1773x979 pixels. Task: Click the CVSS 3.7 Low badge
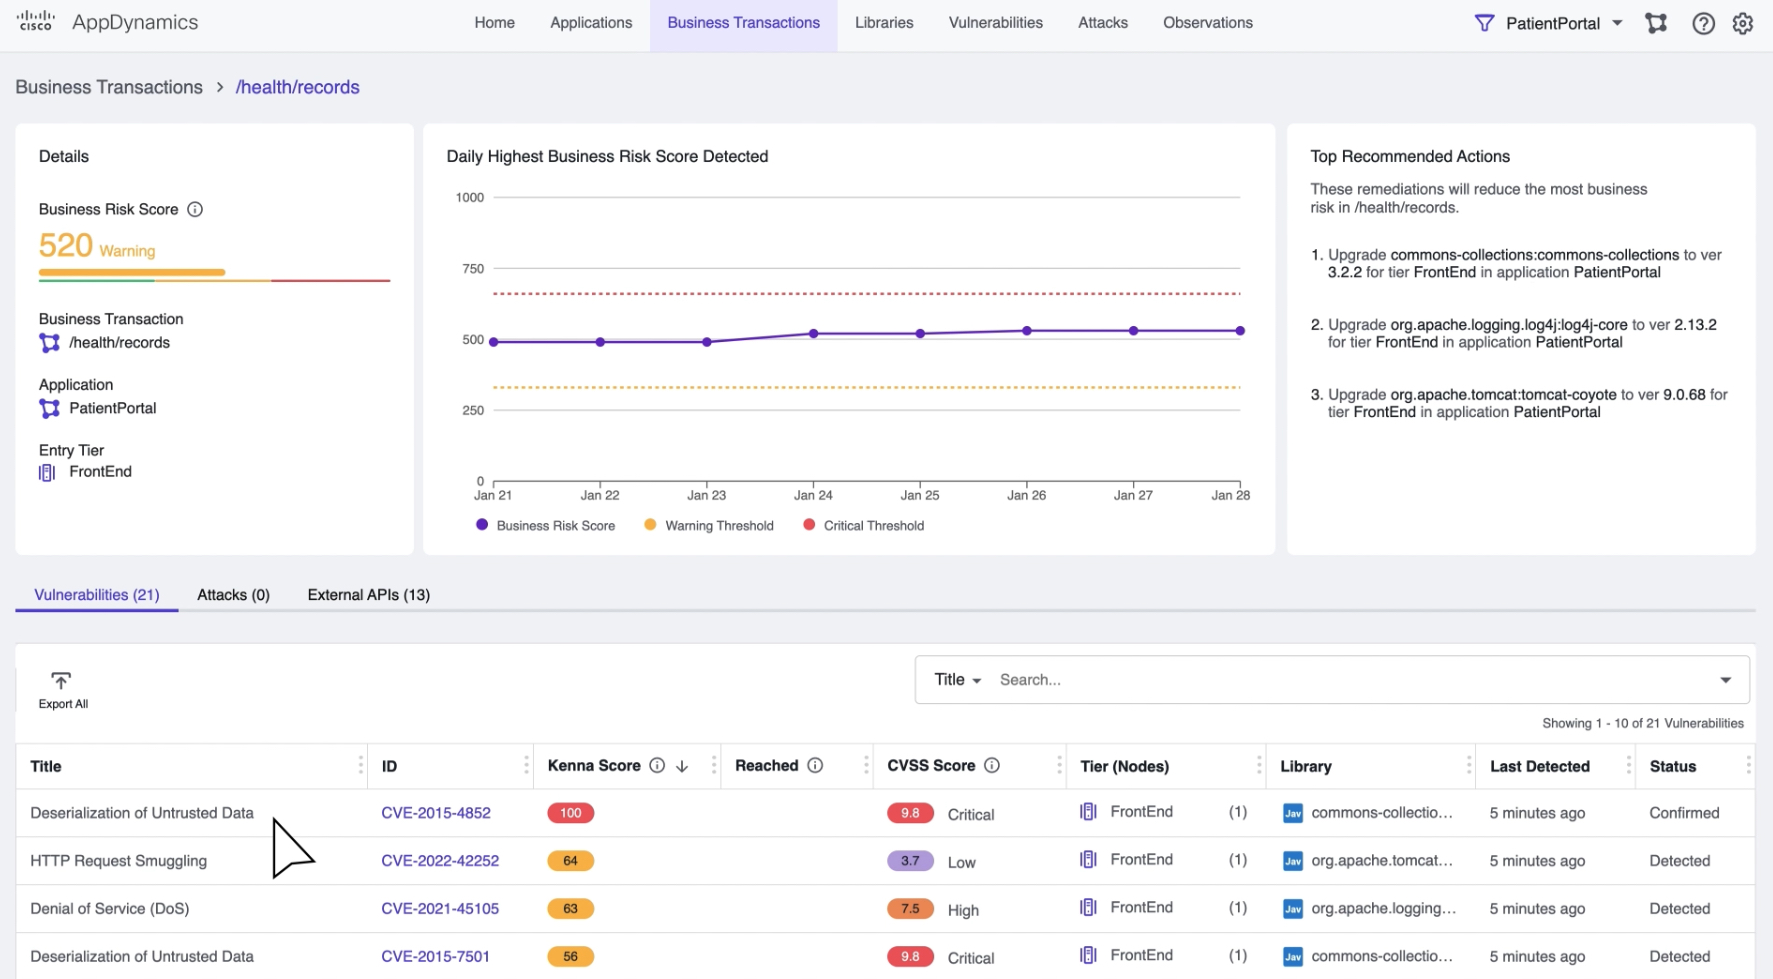(x=910, y=861)
